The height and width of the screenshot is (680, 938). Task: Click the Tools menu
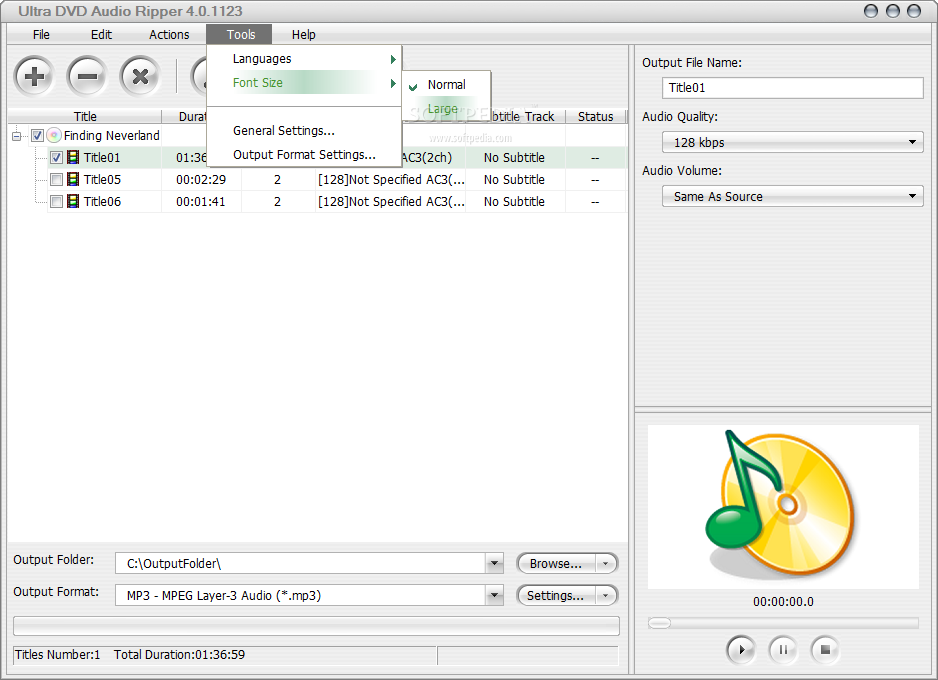[x=240, y=35]
